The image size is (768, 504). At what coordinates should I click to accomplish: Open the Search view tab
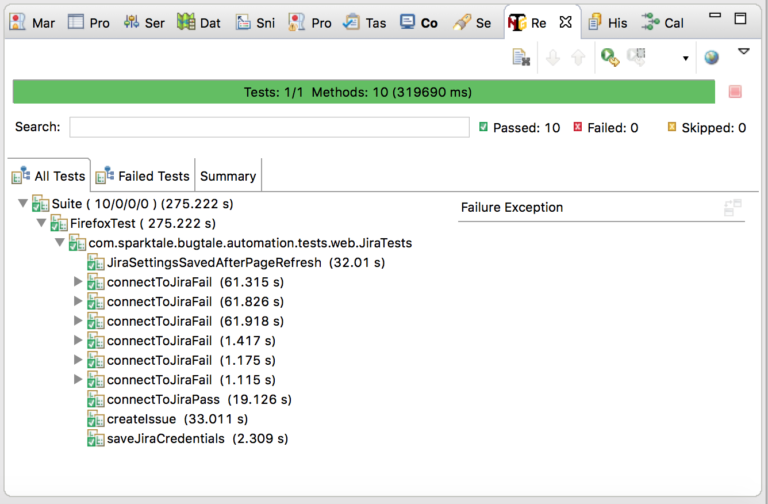point(472,23)
